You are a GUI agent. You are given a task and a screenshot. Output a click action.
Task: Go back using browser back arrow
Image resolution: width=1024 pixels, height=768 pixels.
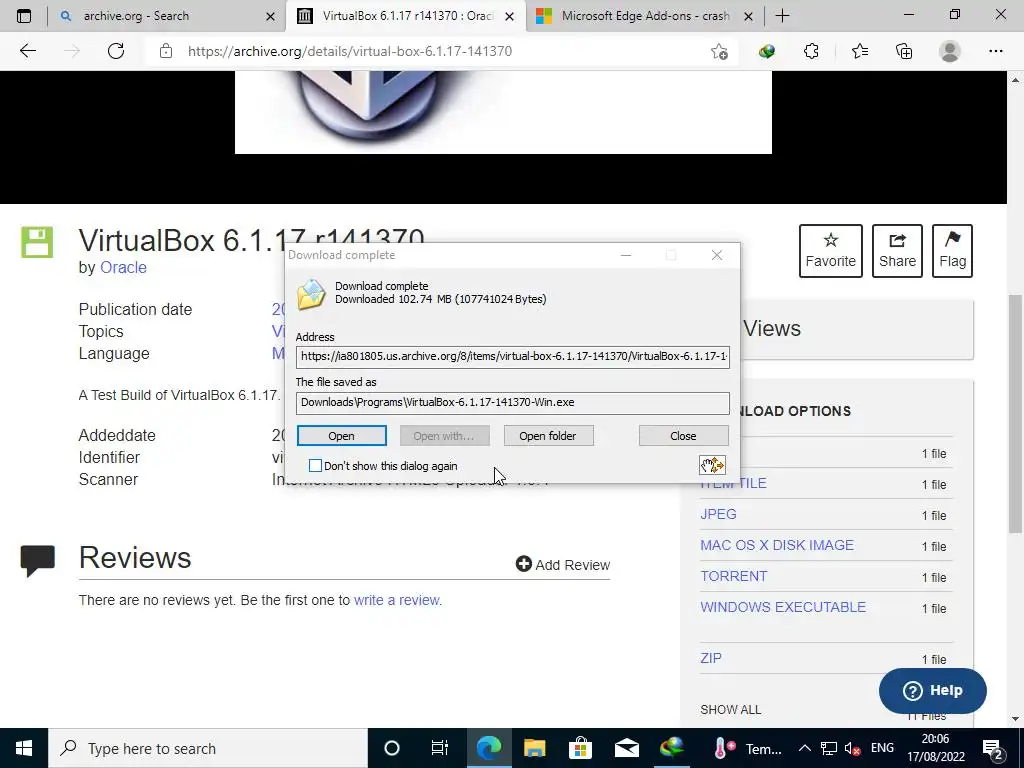(x=27, y=51)
